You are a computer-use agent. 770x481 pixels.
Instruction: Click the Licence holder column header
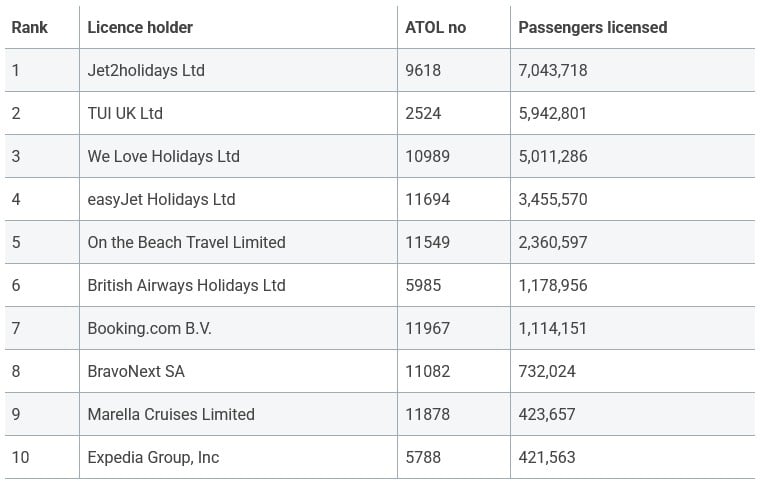pyautogui.click(x=140, y=27)
